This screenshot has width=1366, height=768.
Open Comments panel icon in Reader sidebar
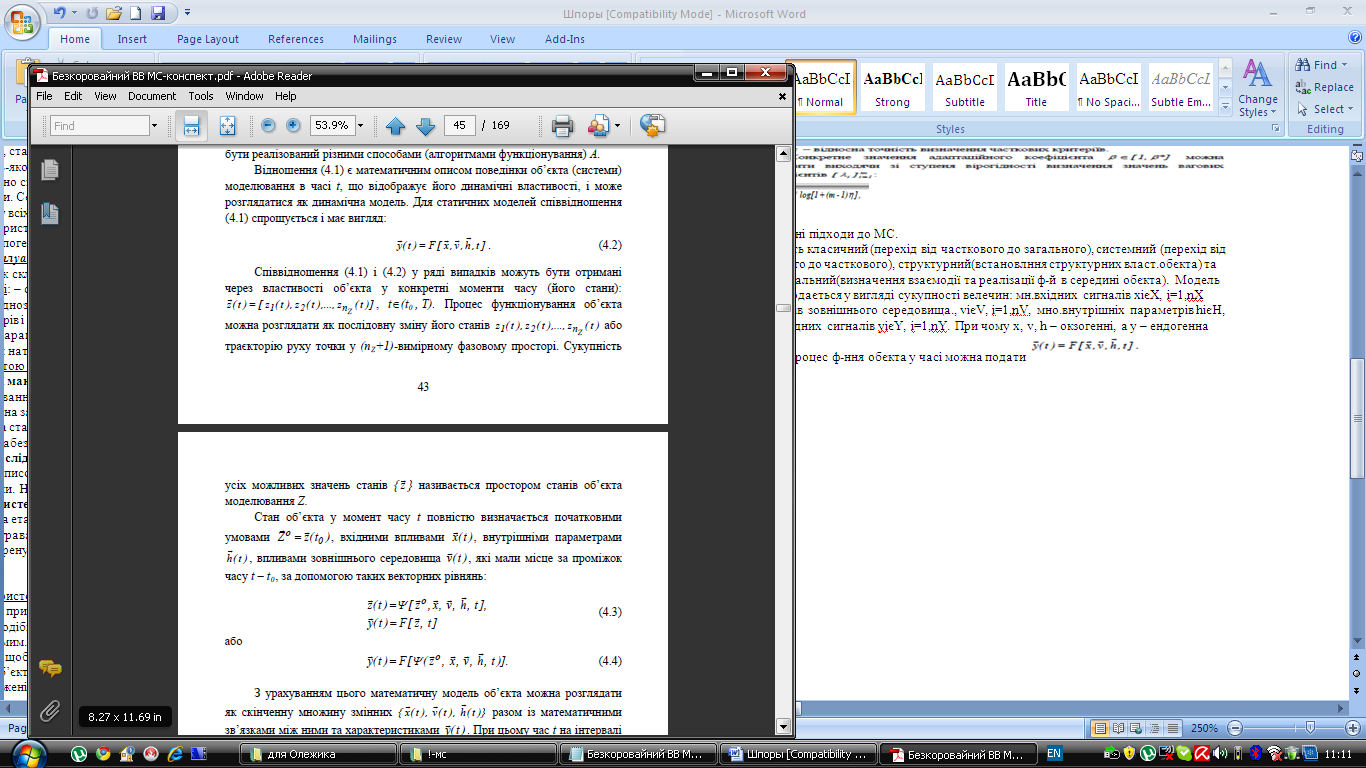(x=50, y=668)
